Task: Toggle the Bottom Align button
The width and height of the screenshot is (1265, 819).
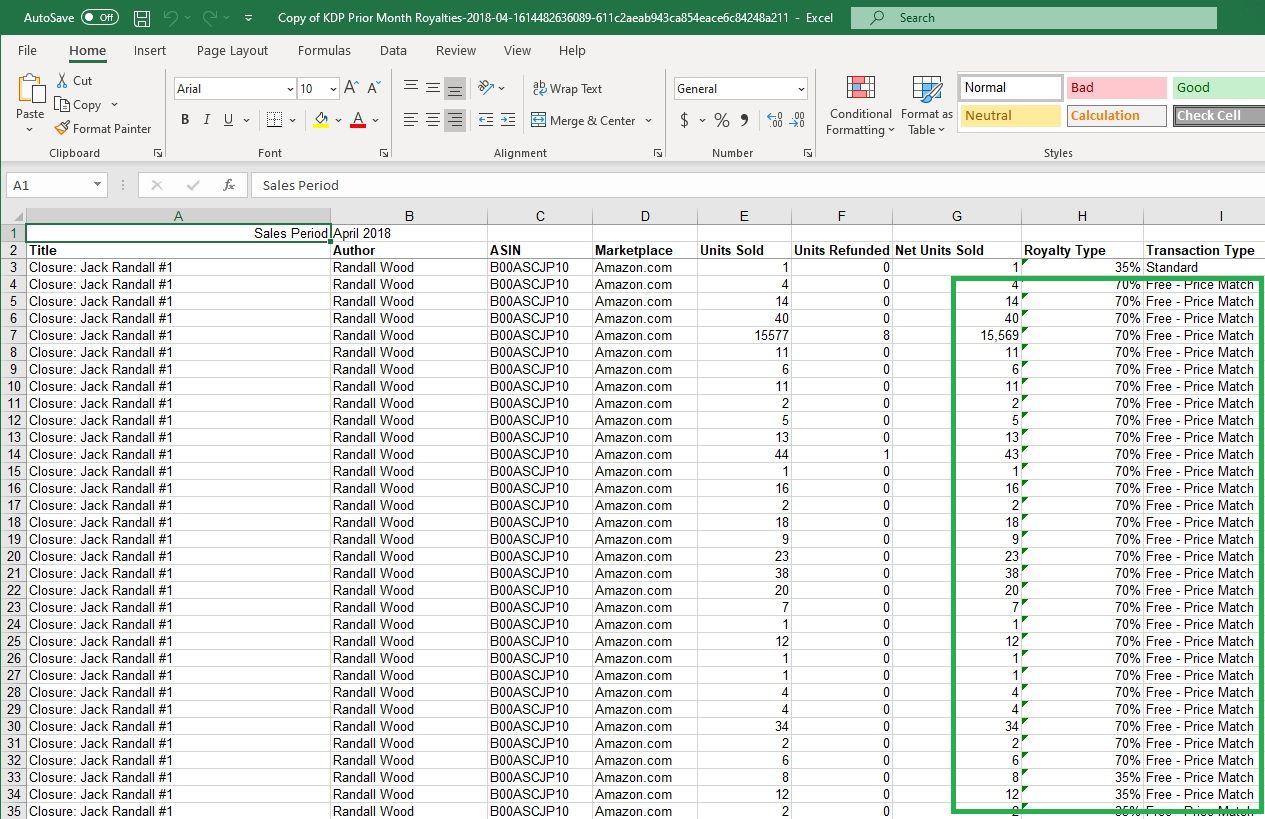Action: tap(455, 88)
